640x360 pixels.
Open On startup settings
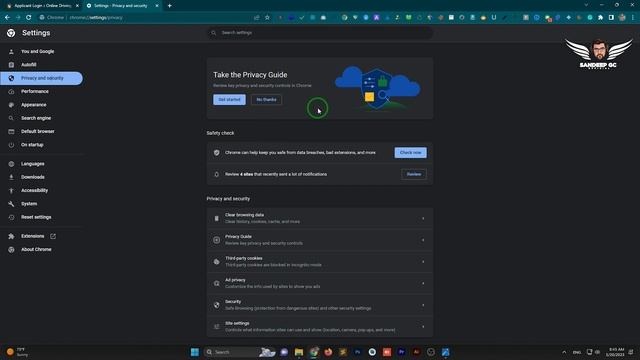click(32, 145)
